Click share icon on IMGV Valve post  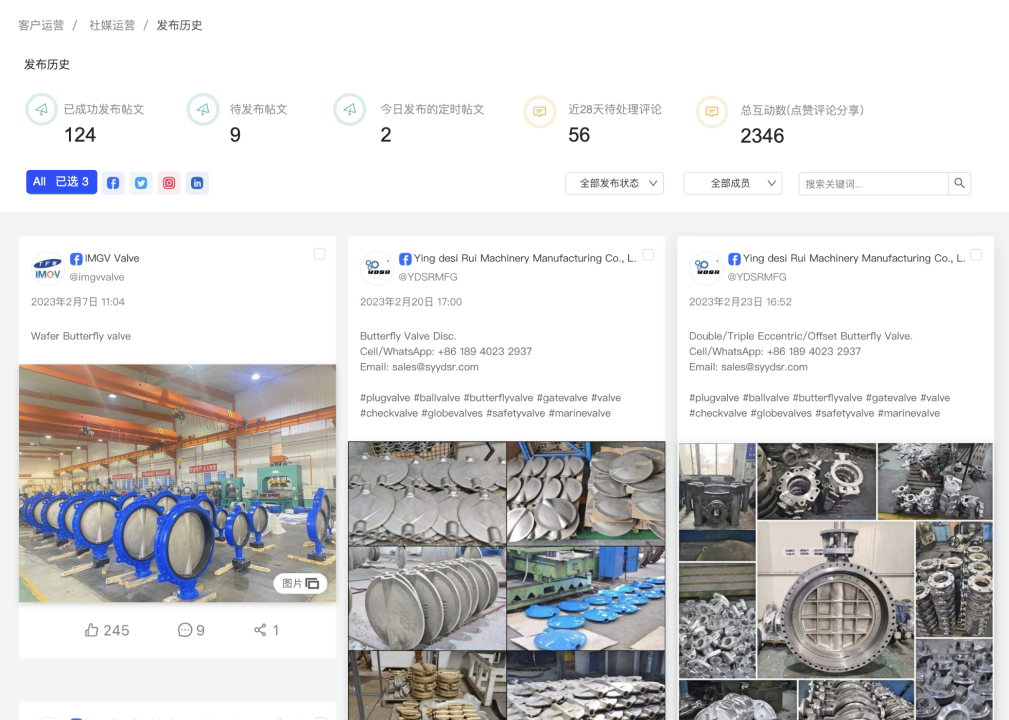point(260,630)
